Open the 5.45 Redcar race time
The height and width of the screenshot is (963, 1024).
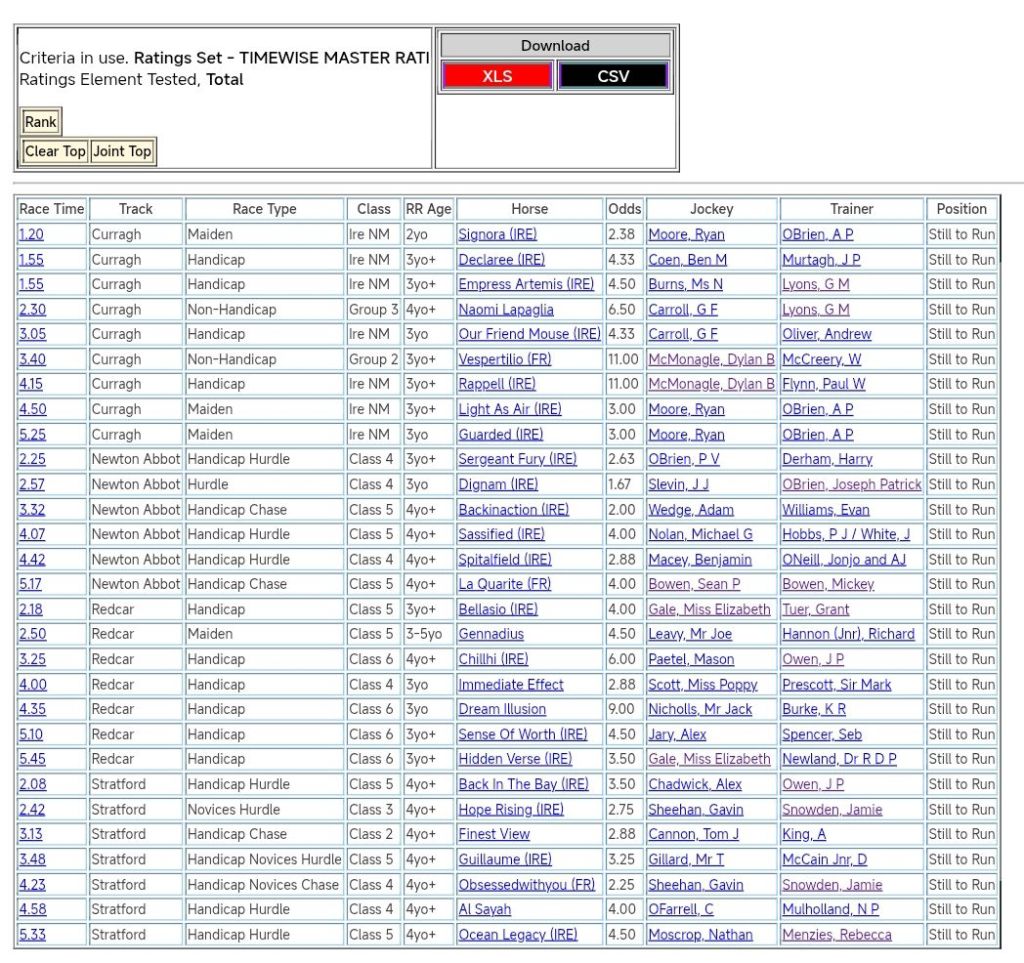[32, 759]
